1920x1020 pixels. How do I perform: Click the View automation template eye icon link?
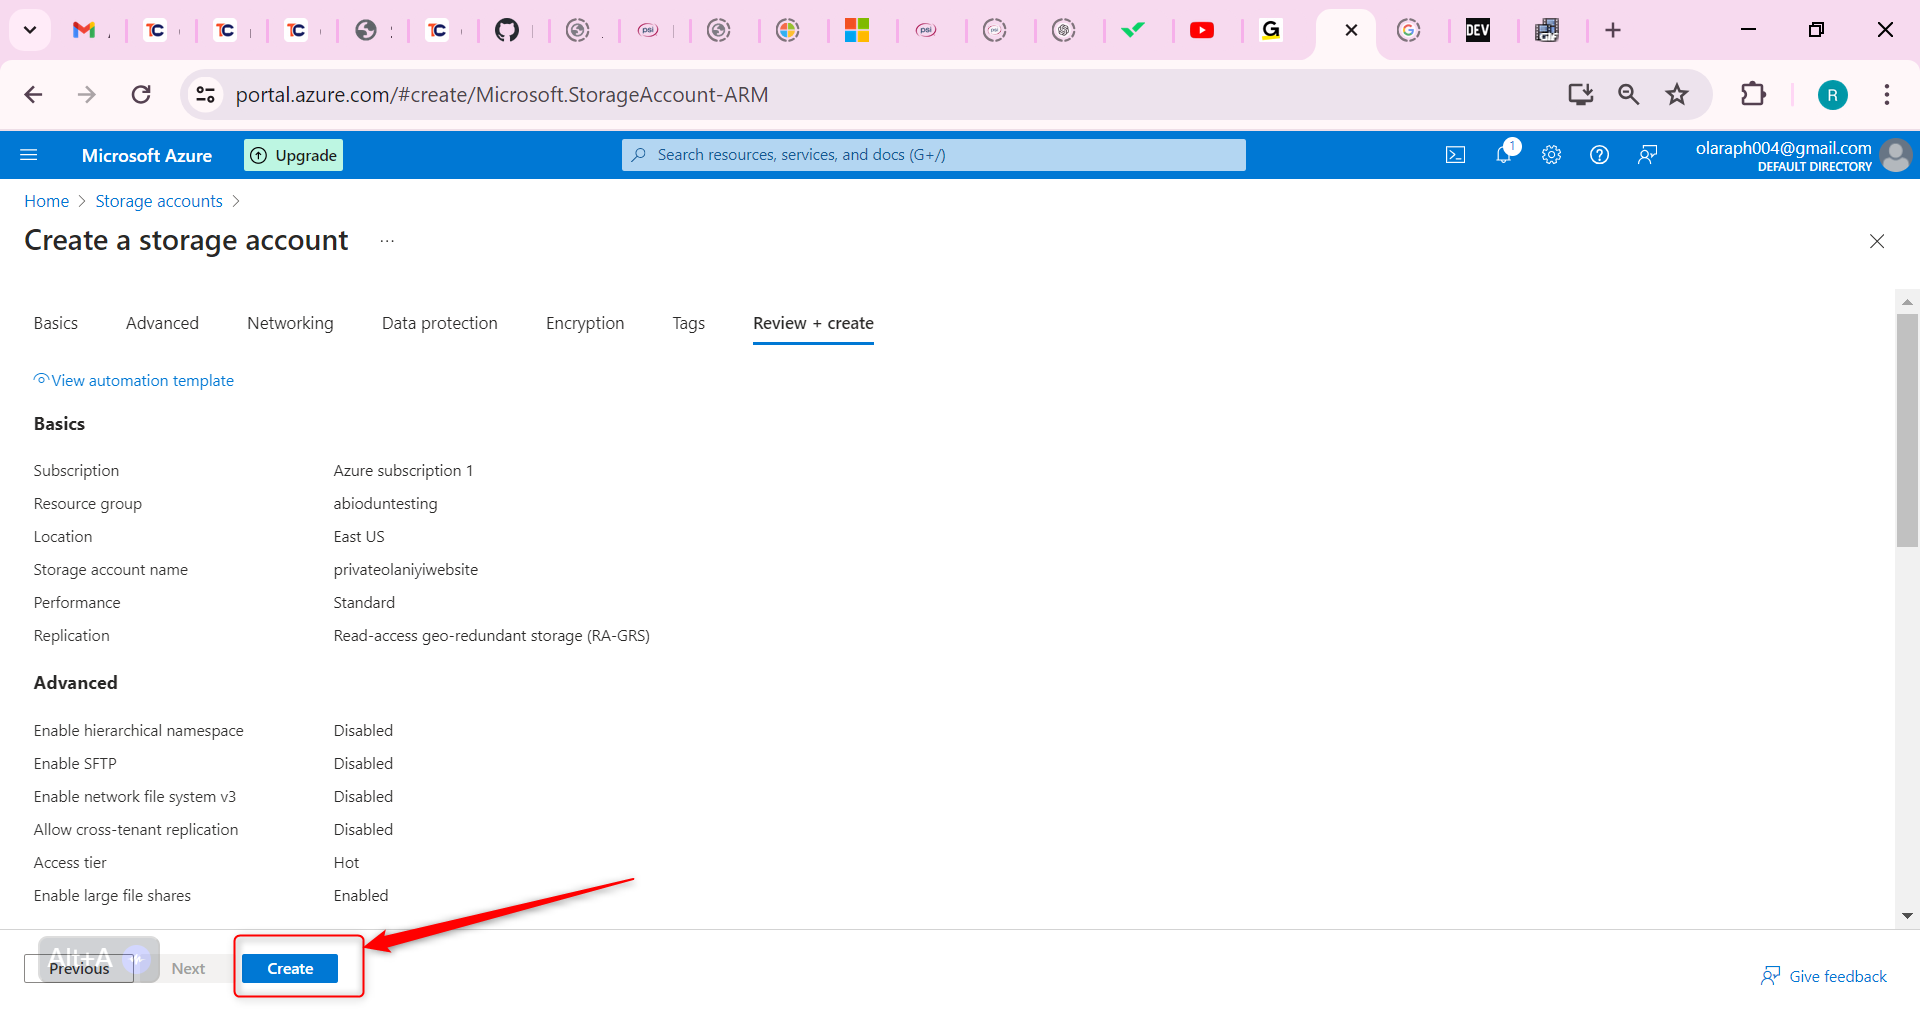(41, 378)
